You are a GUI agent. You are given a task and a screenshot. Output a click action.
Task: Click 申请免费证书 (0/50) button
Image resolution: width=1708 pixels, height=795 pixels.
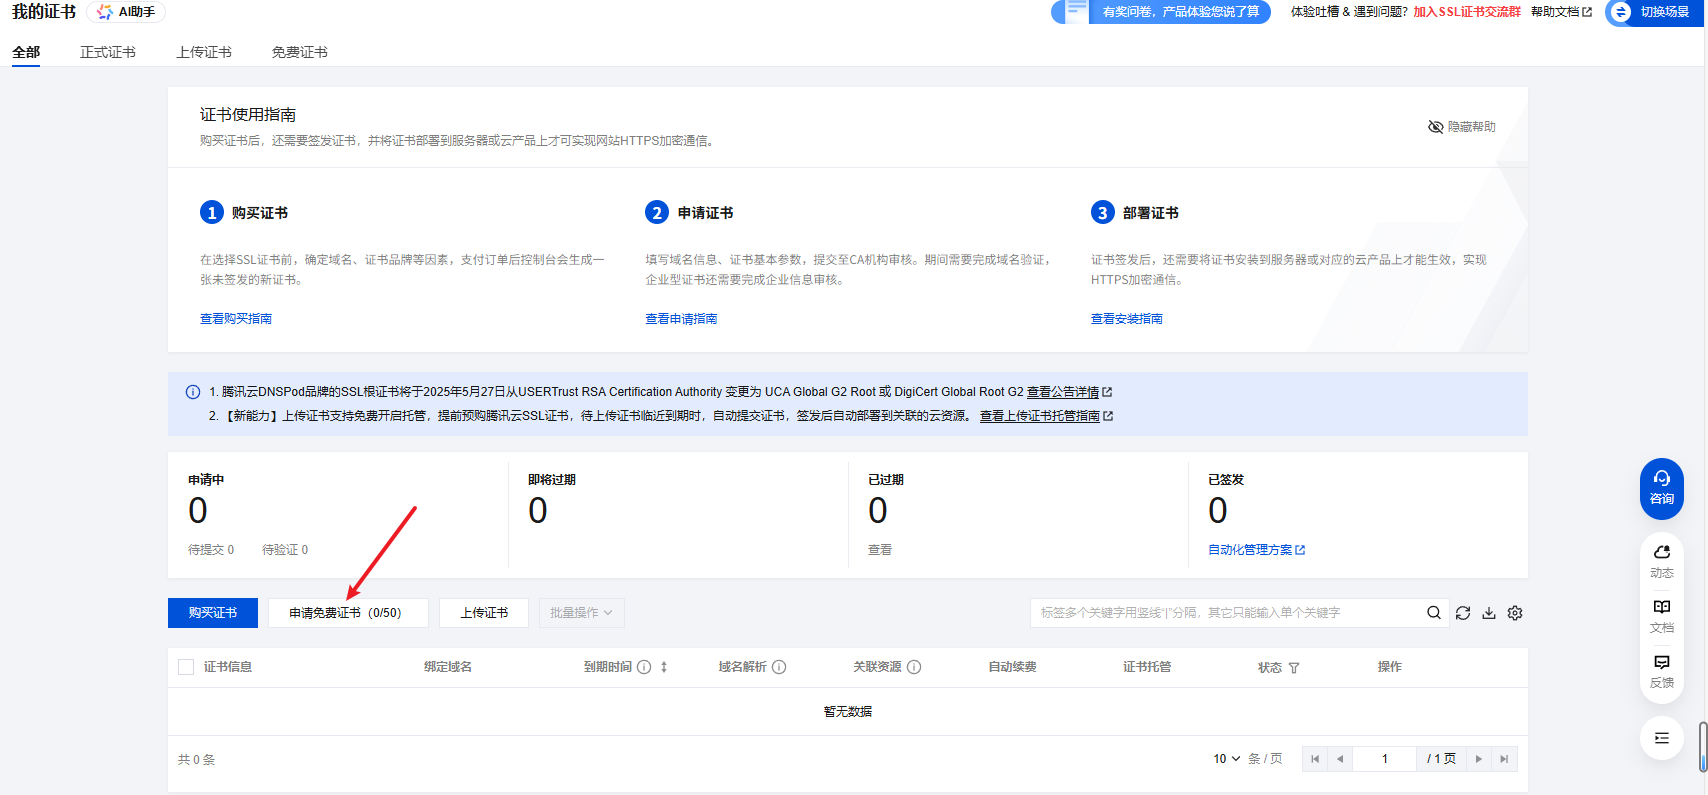(x=347, y=613)
